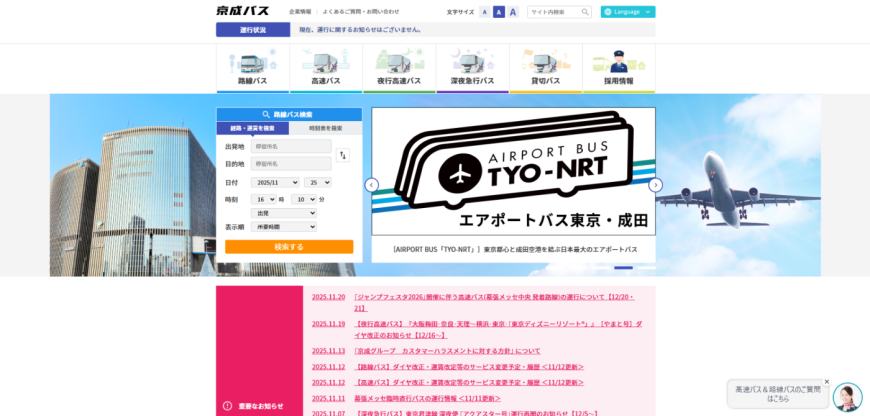Click the 目的地 stop name field

[291, 164]
